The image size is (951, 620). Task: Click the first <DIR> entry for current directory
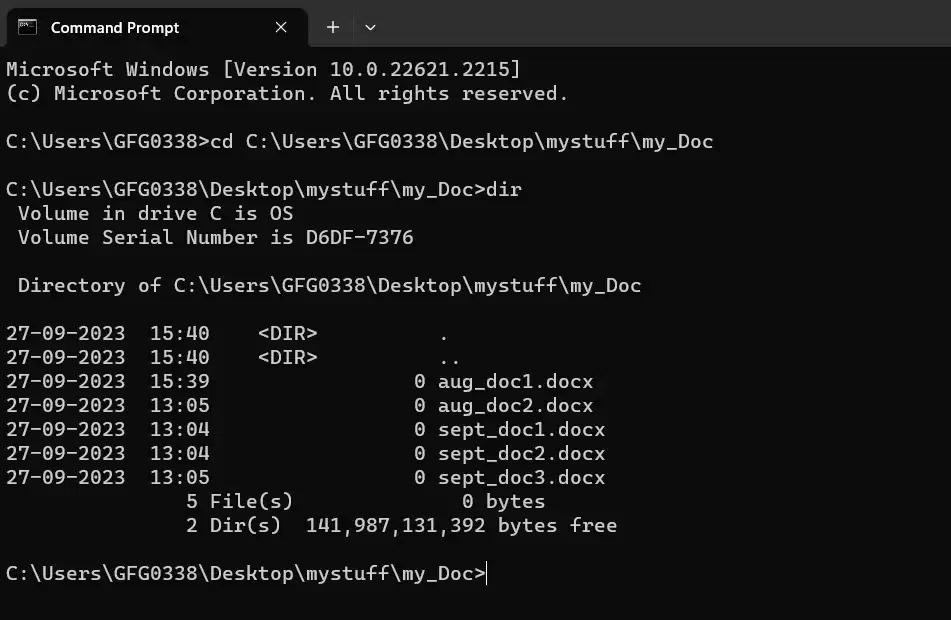point(287,333)
